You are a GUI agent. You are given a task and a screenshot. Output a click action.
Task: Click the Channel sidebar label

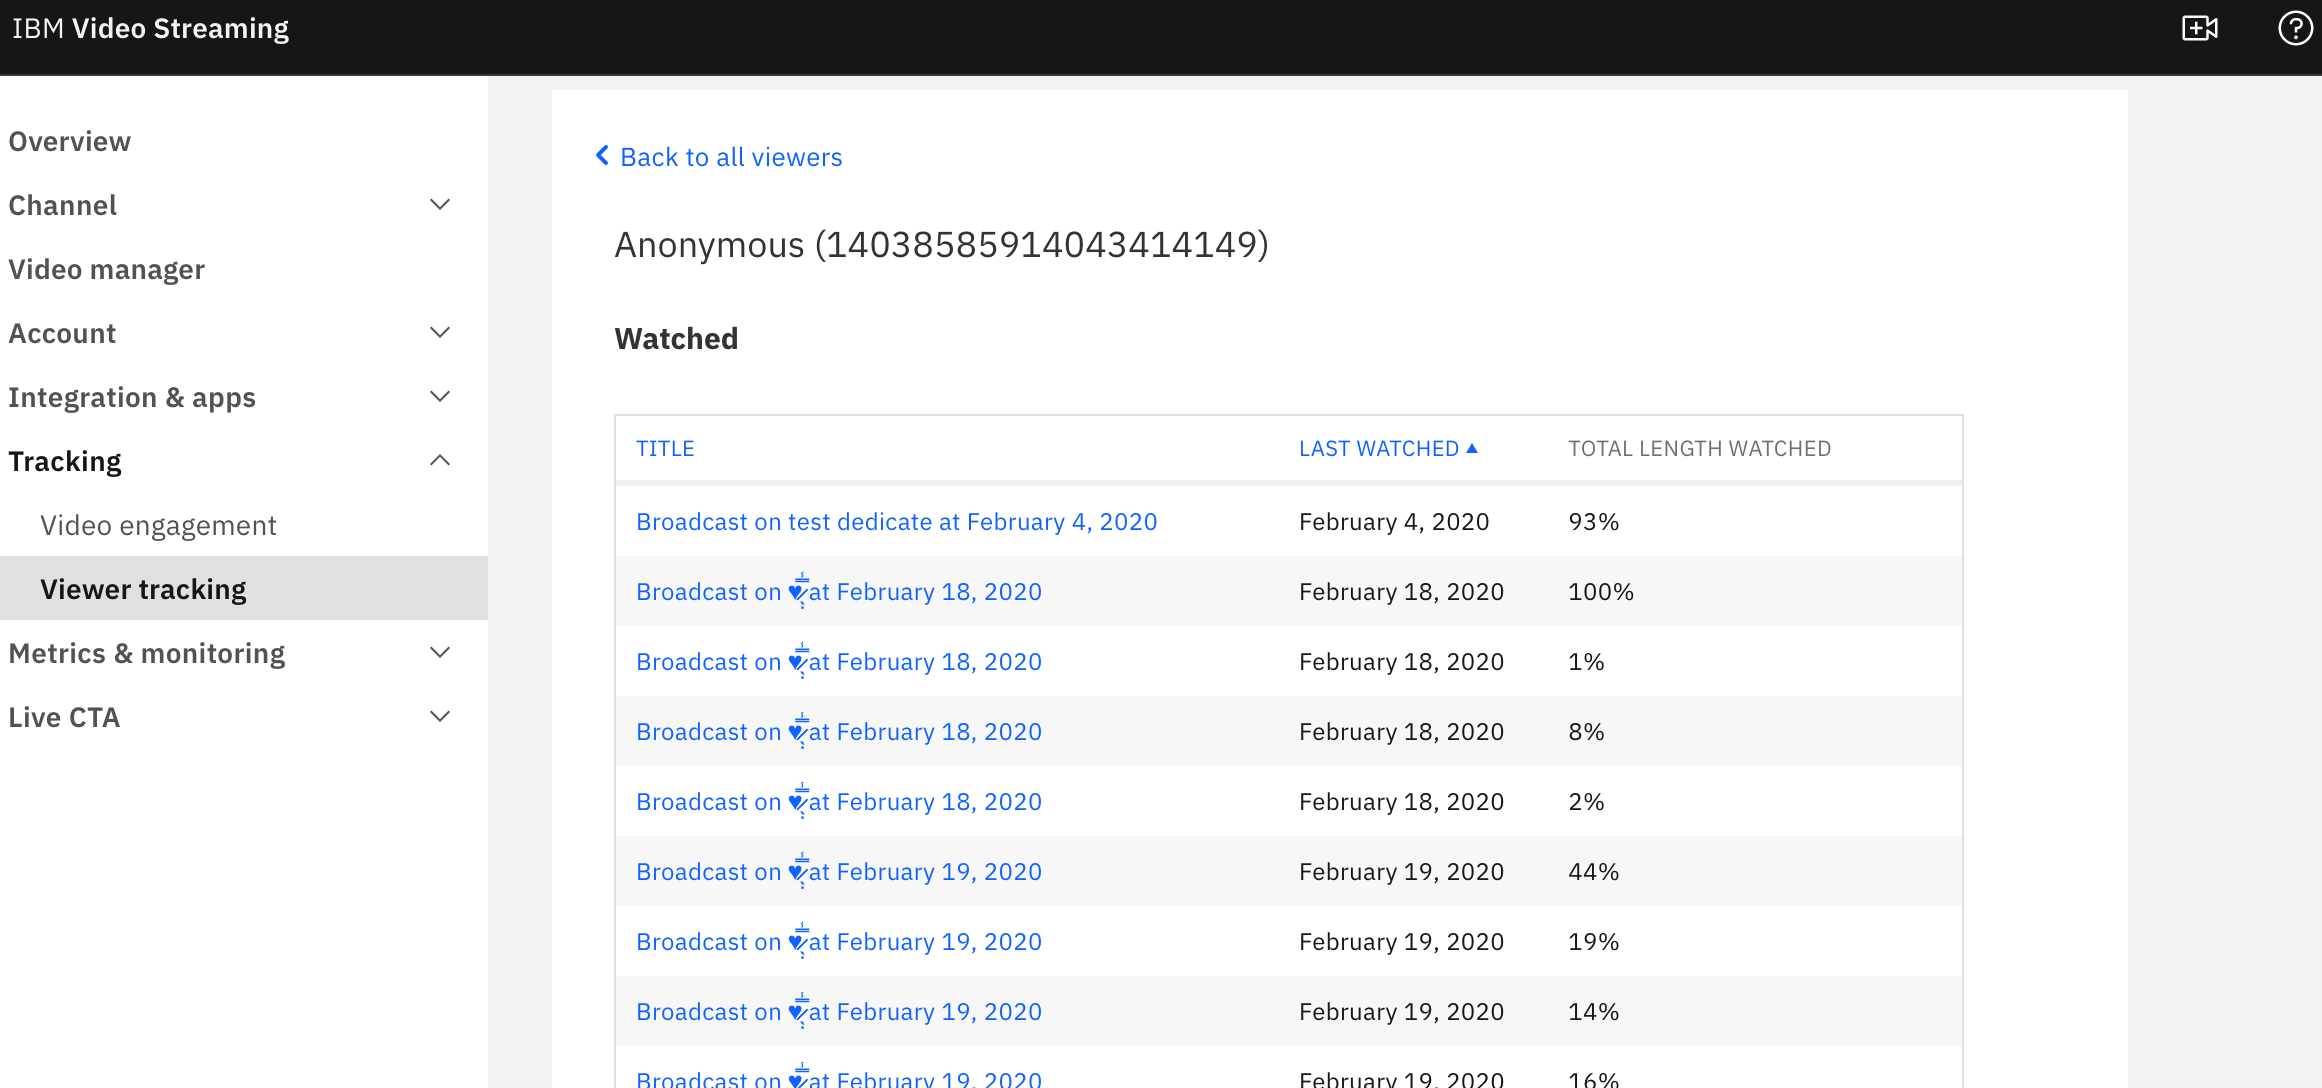[x=63, y=206]
